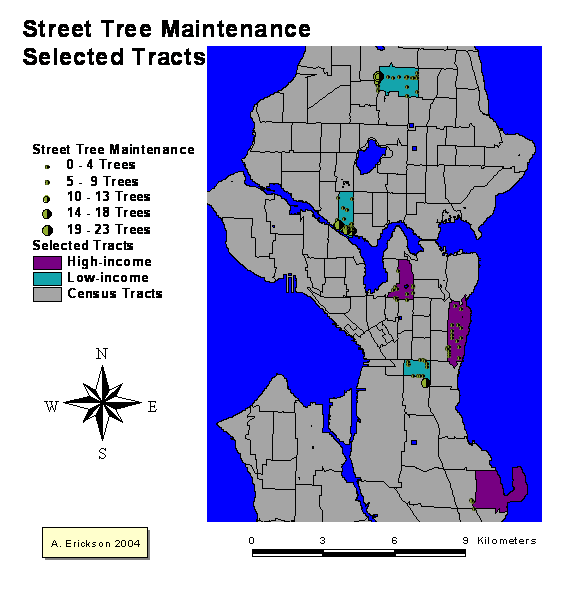
Task: Click the High-income purple legend swatch
Action: pos(47,263)
